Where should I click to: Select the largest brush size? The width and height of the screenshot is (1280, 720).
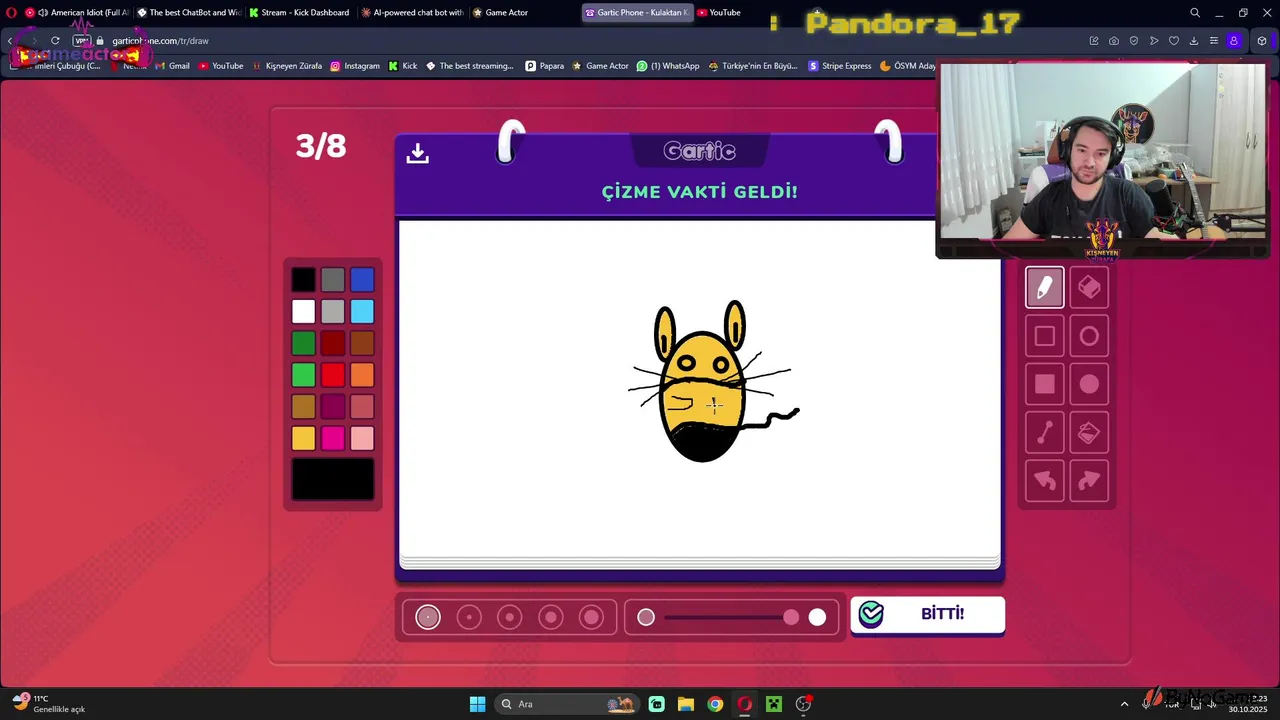pyautogui.click(x=592, y=617)
